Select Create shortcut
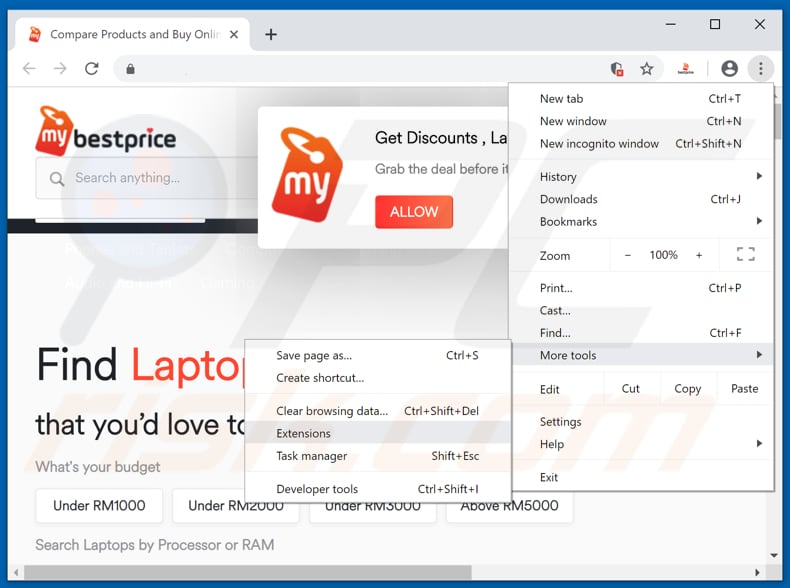The height and width of the screenshot is (588, 790). [378, 378]
